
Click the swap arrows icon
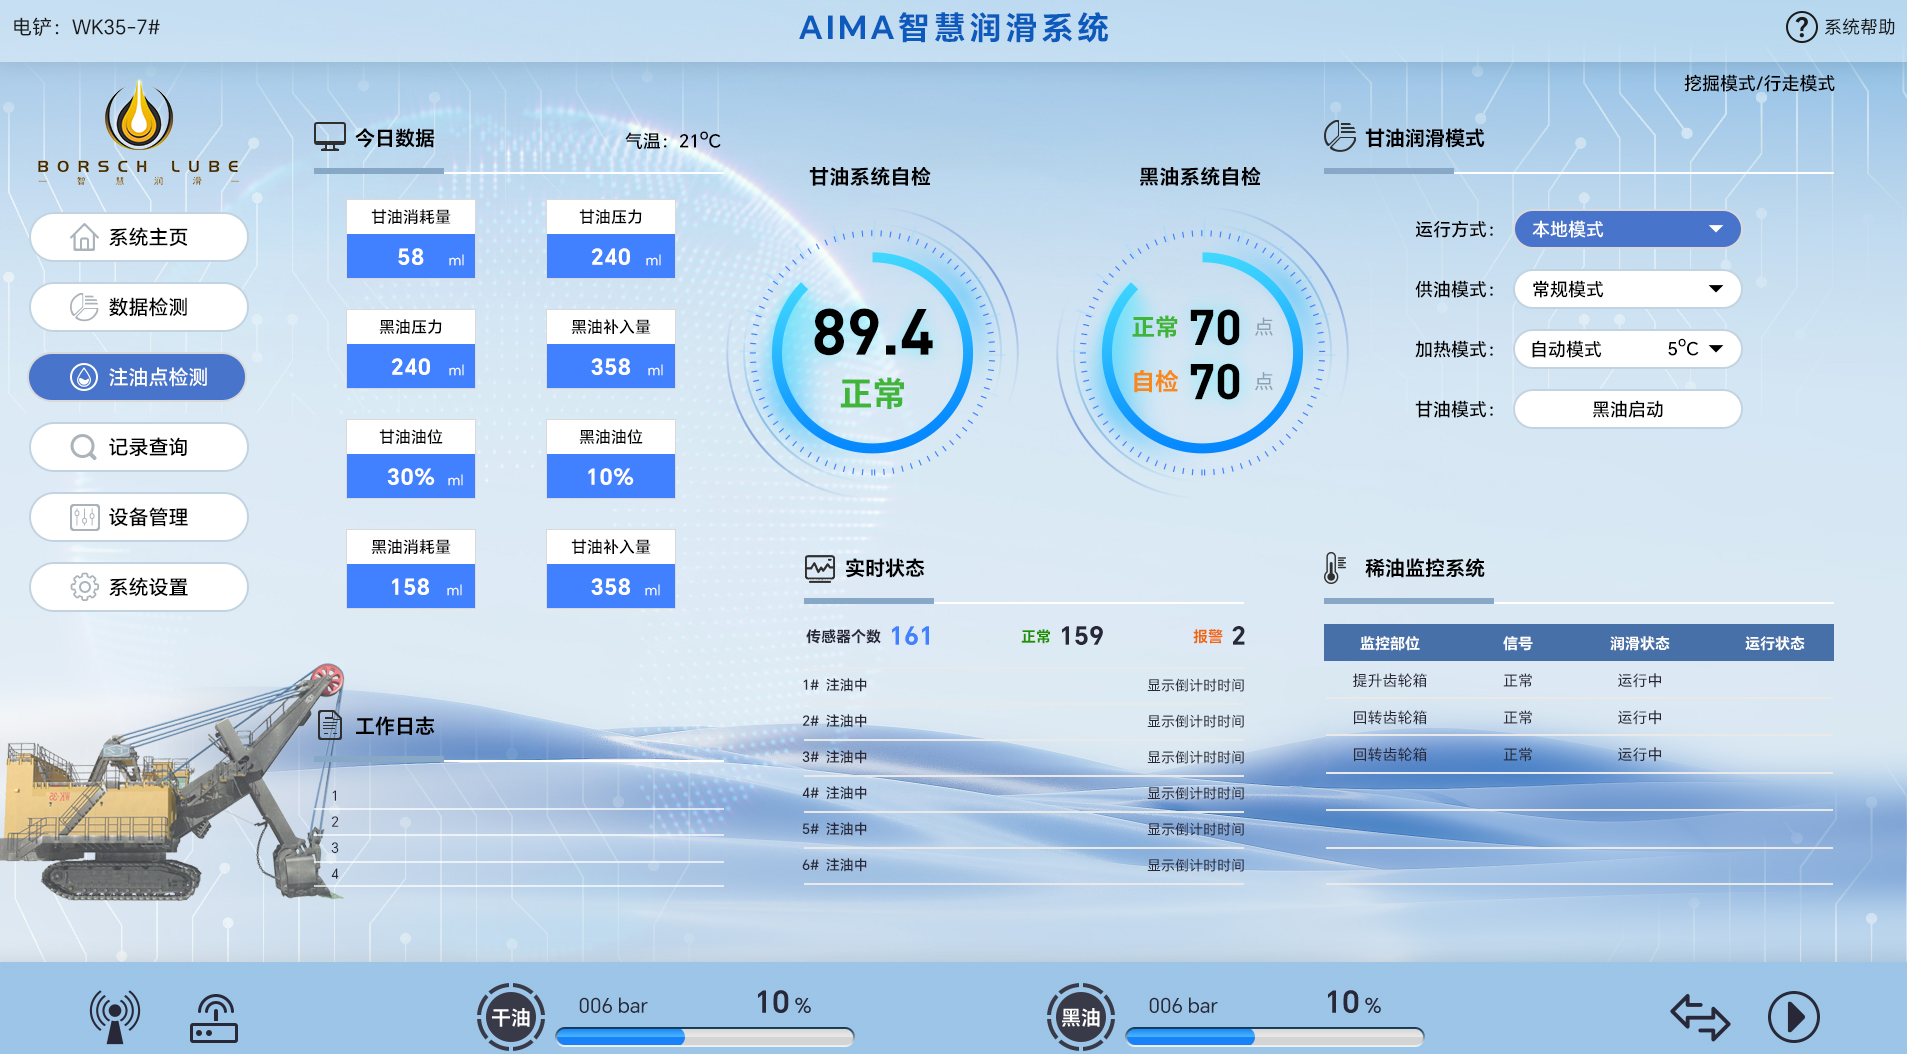1699,1017
